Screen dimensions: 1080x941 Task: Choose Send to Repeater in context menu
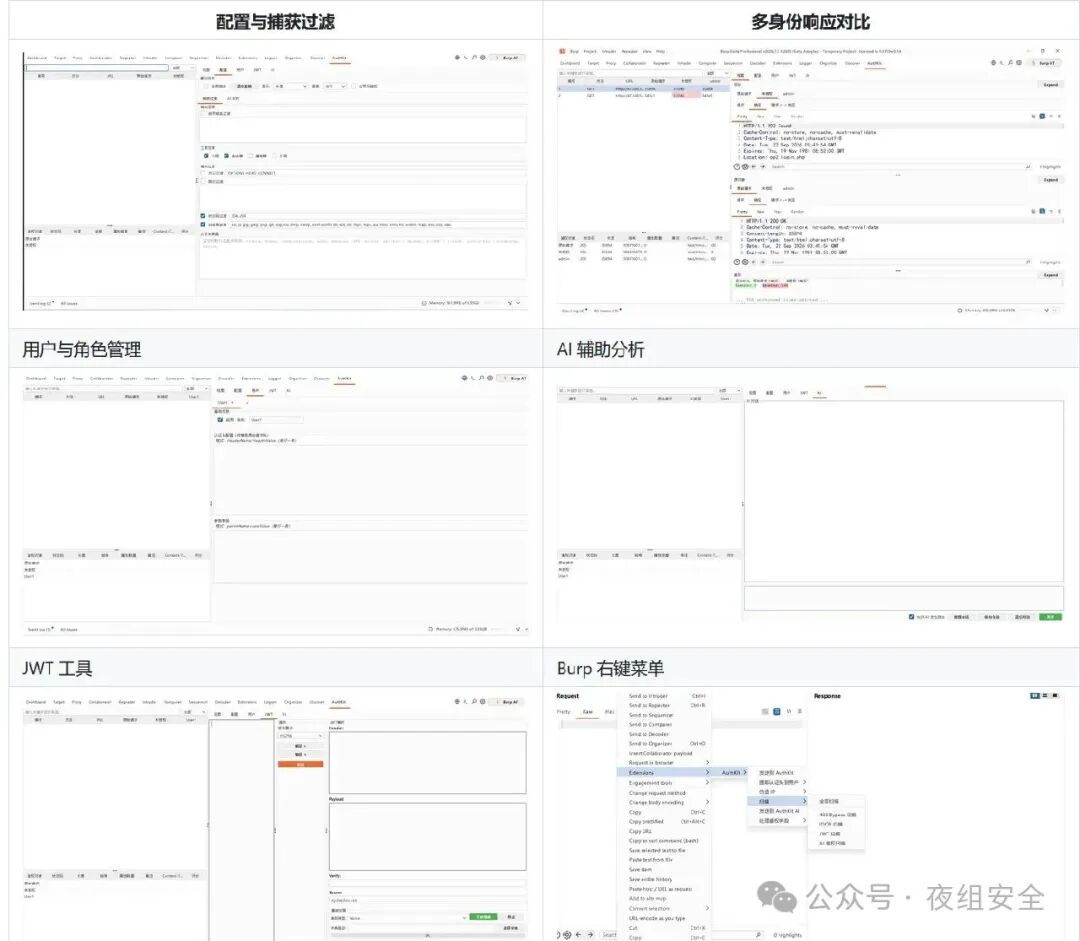pyautogui.click(x=649, y=705)
